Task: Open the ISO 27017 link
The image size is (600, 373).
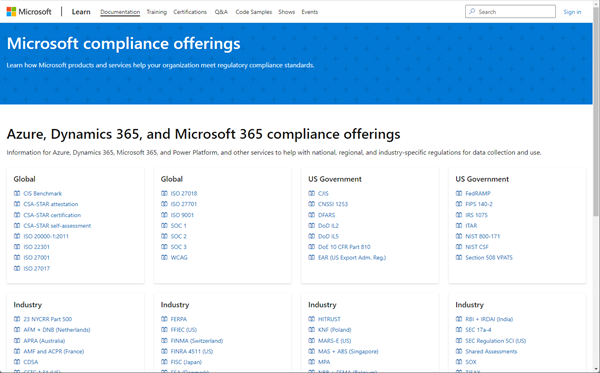Action: pyautogui.click(x=36, y=269)
